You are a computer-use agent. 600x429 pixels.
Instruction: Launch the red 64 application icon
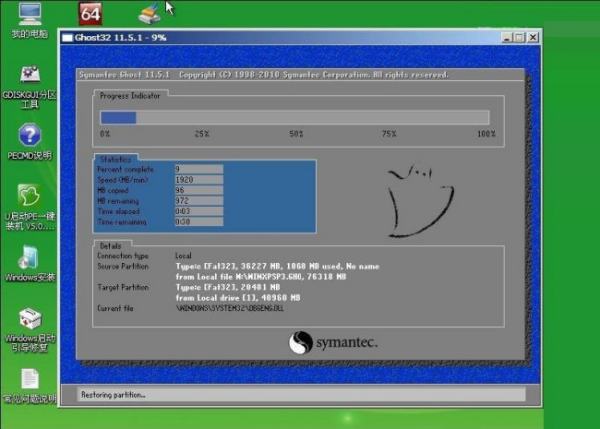click(x=90, y=13)
